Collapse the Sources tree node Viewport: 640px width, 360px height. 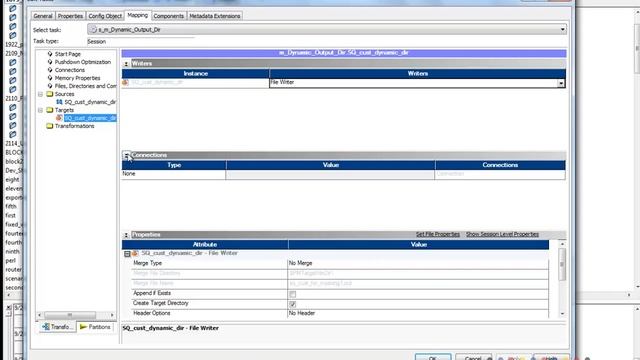[40, 94]
